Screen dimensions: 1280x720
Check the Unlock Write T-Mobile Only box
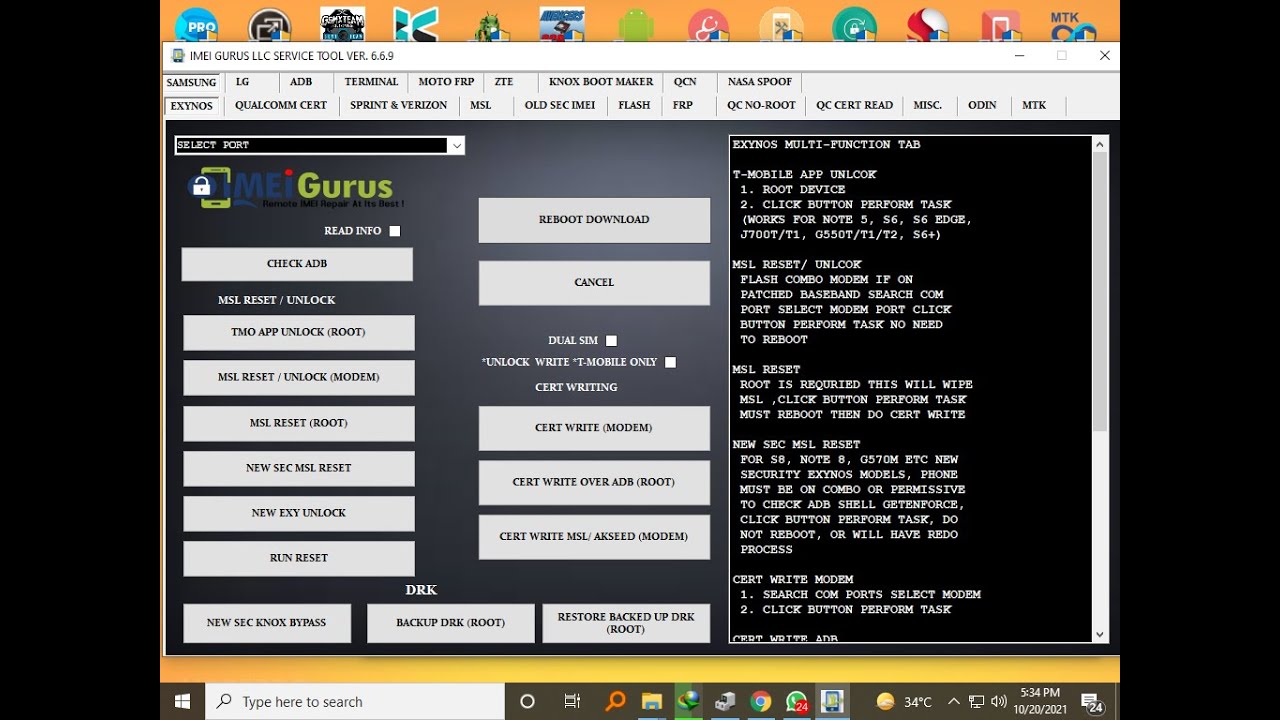671,362
